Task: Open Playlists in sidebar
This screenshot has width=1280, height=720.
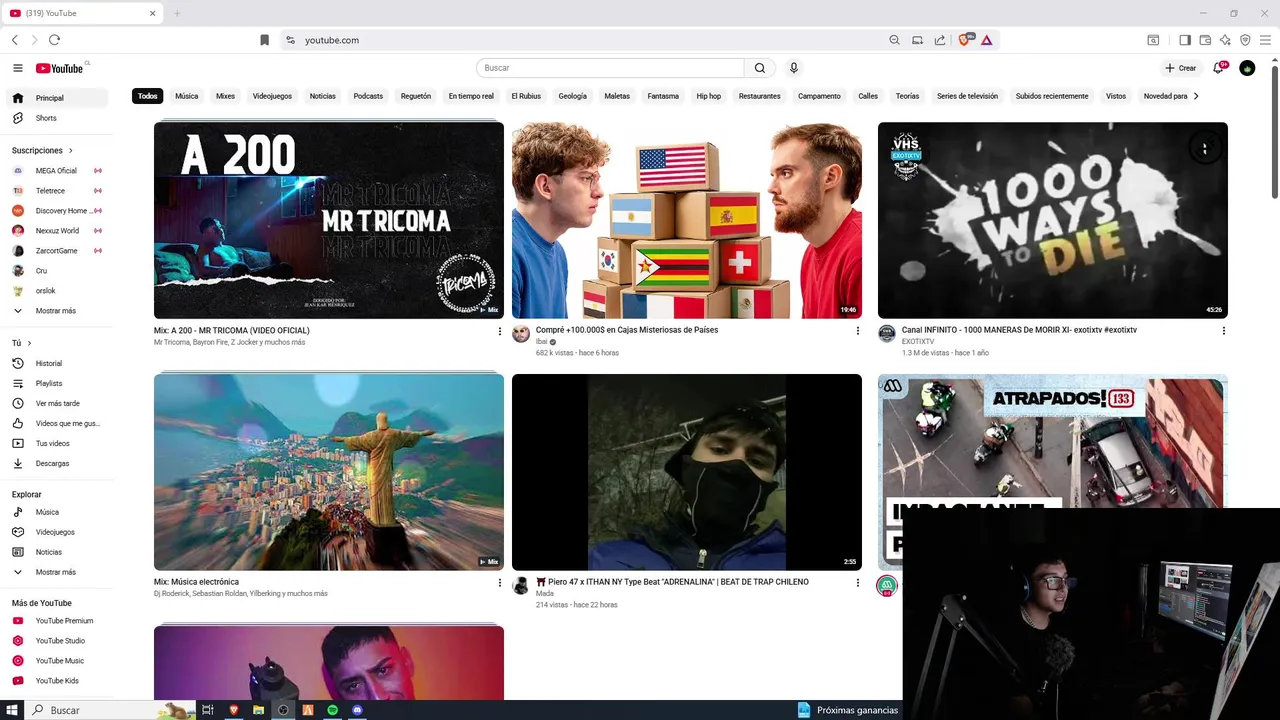Action: [56, 383]
